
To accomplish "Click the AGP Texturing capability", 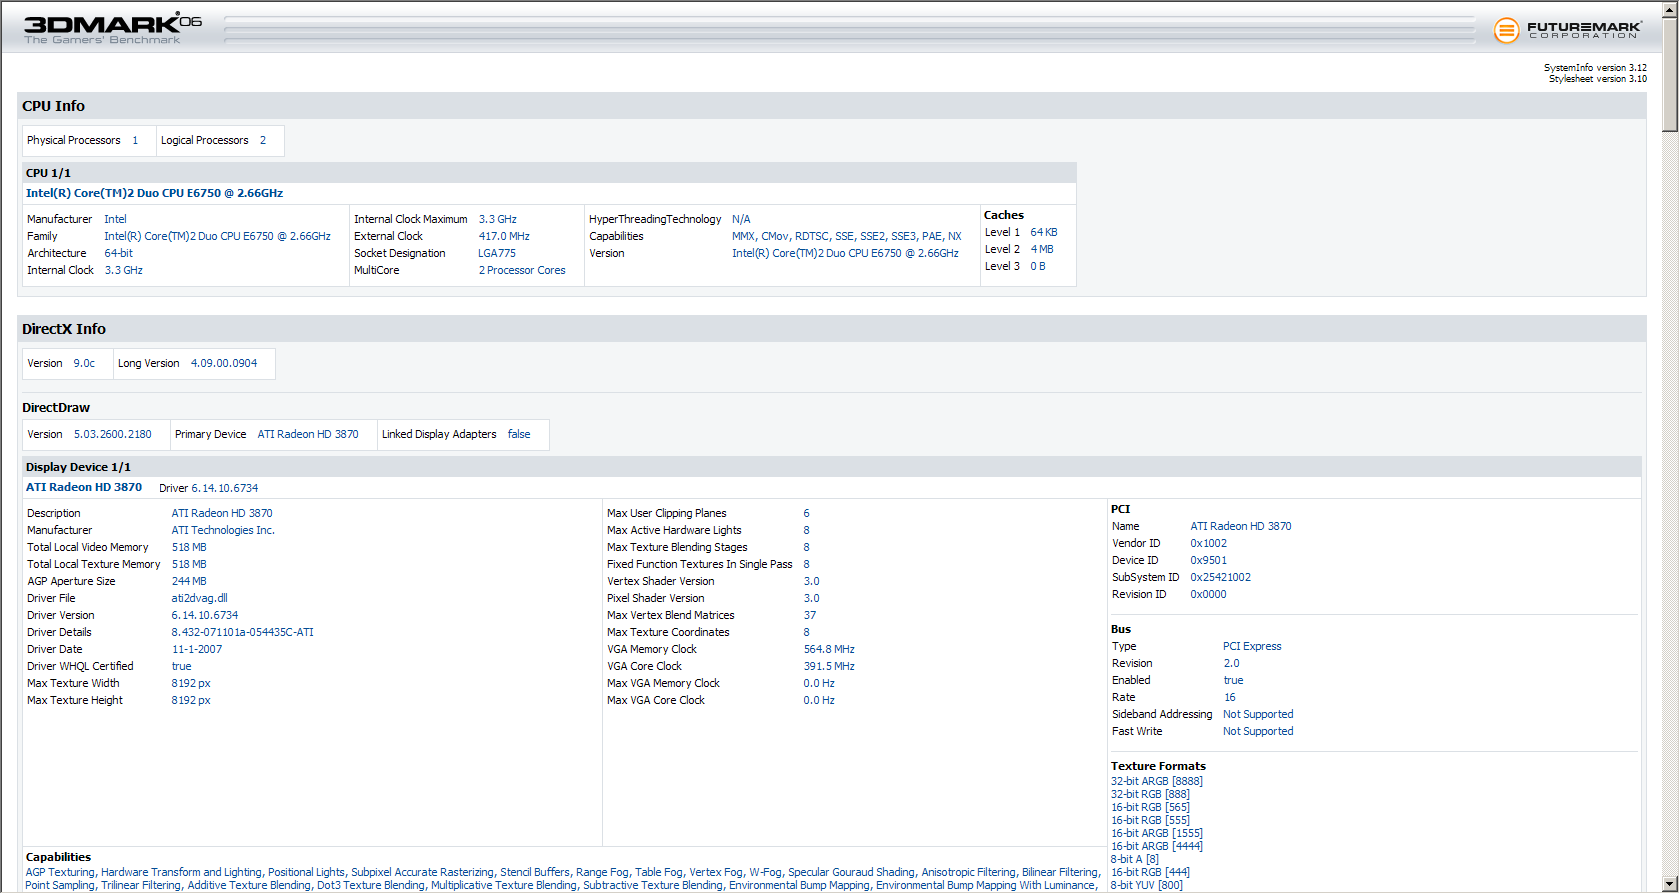I will coord(60,872).
